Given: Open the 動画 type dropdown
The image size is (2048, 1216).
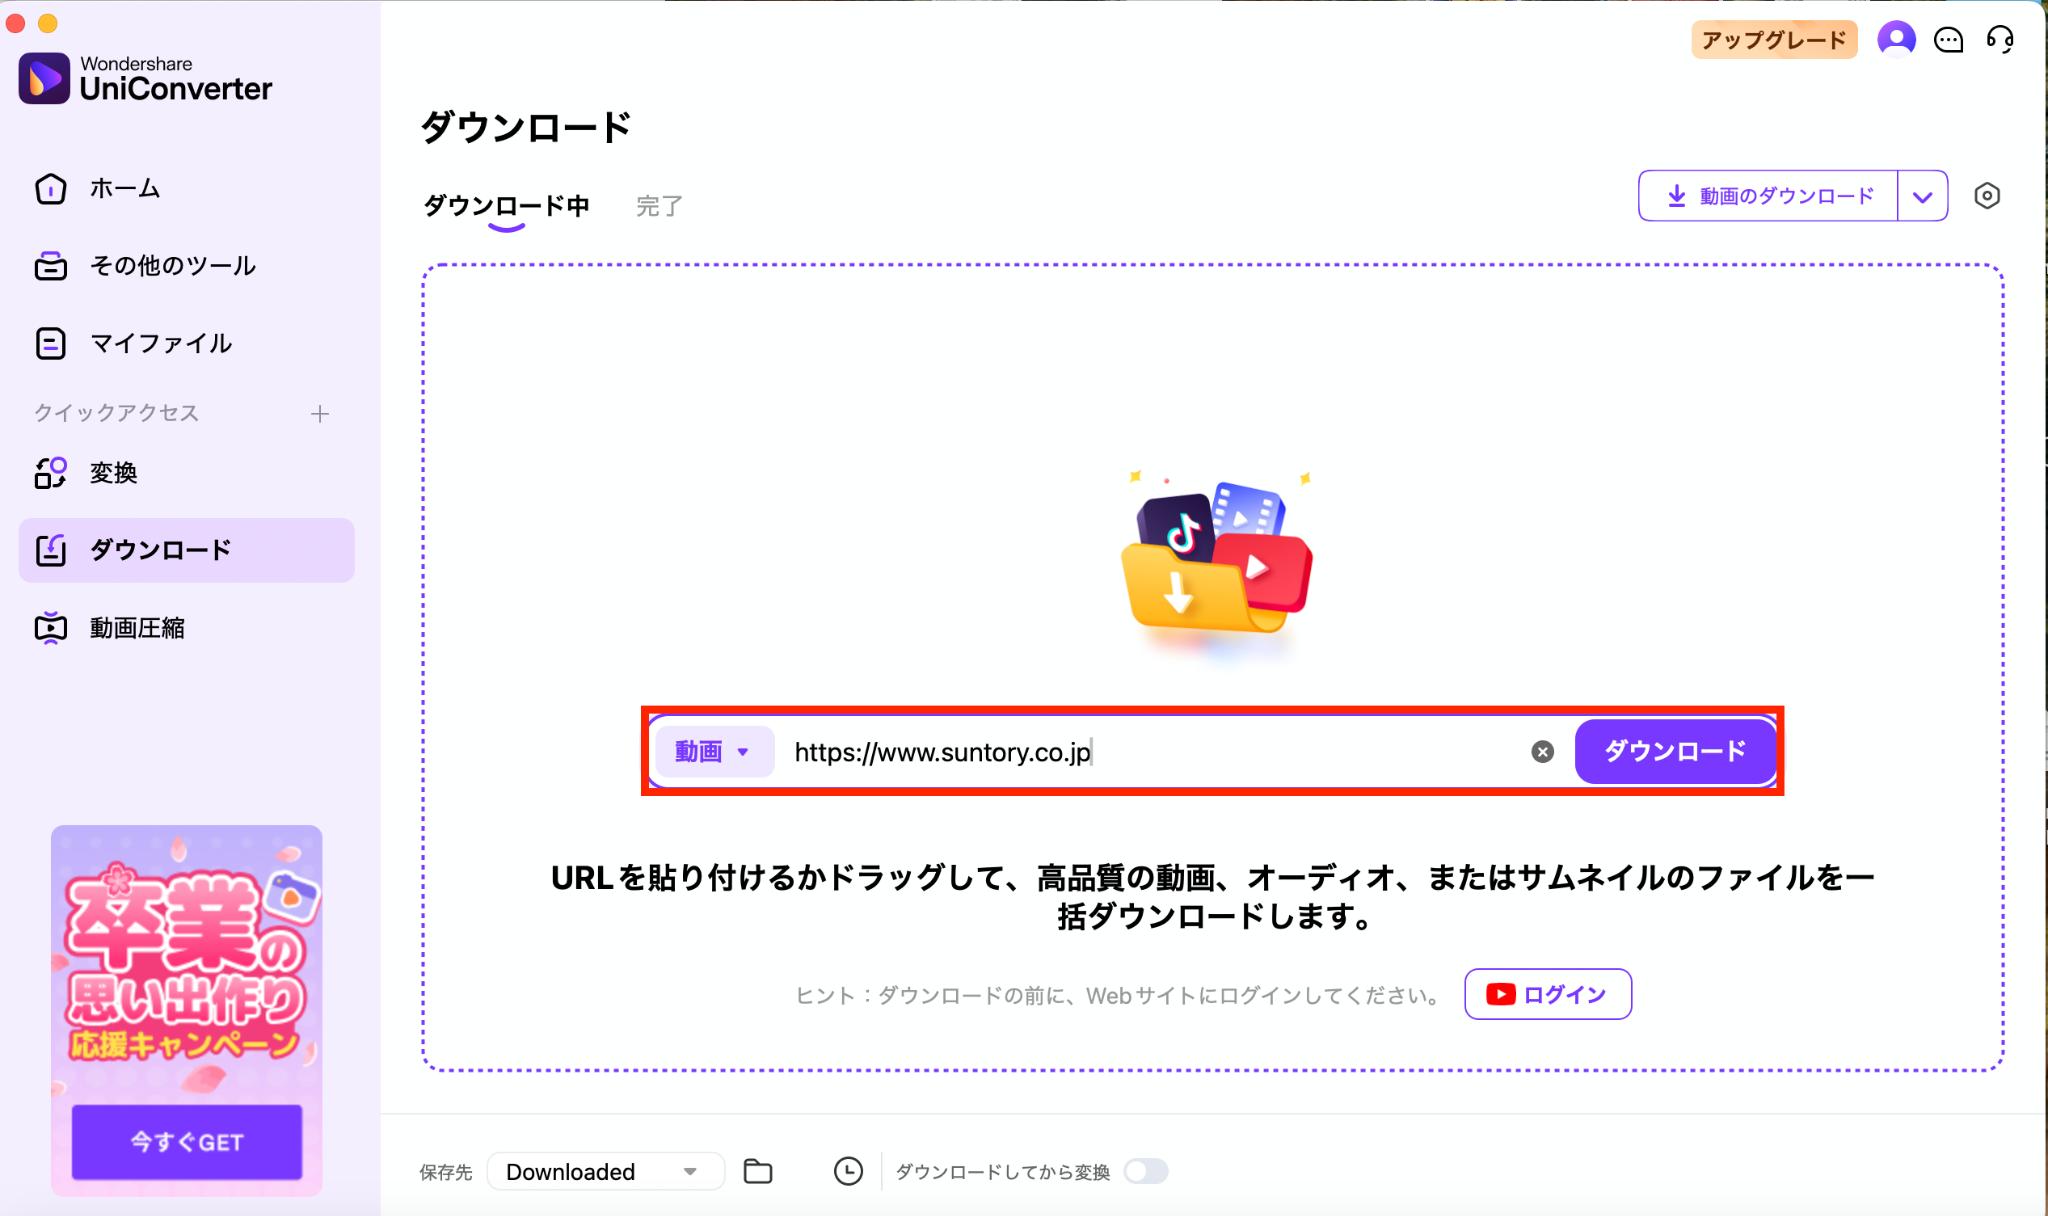Looking at the screenshot, I should coord(714,751).
